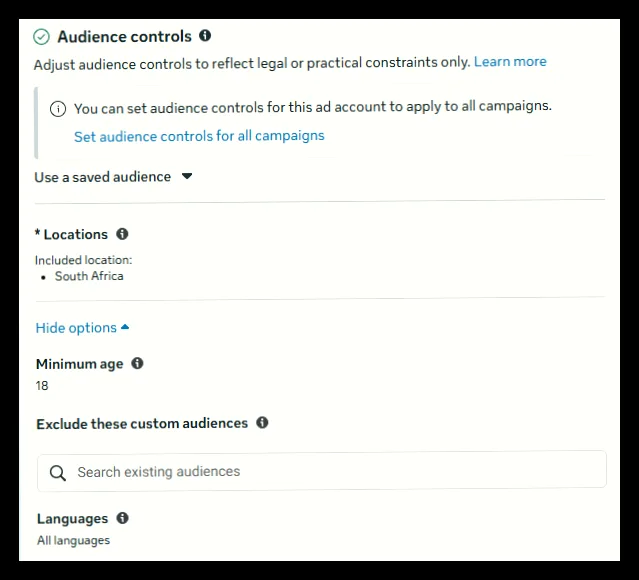Click the Minimum age heading
The image size is (639, 580).
tap(79, 364)
